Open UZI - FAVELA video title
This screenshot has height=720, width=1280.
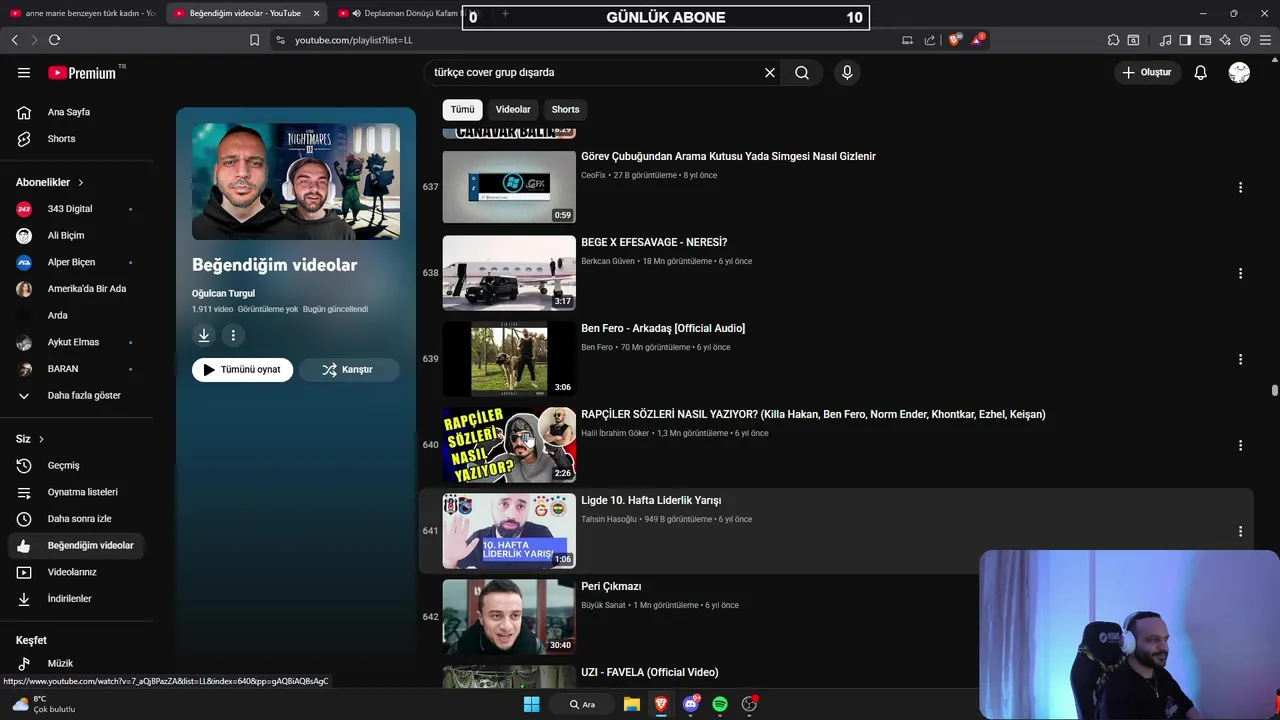click(x=650, y=672)
